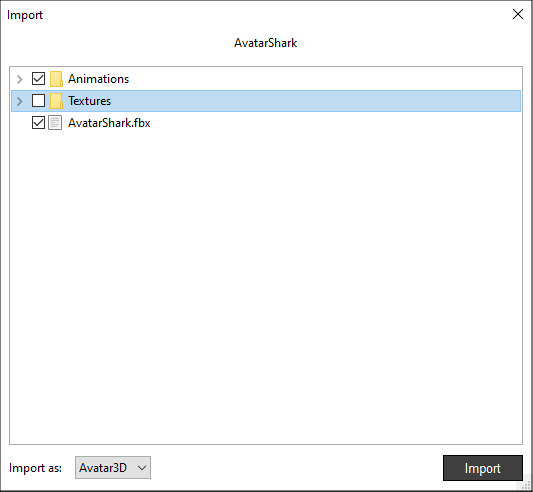Click the AvatarShark package title

265,43
